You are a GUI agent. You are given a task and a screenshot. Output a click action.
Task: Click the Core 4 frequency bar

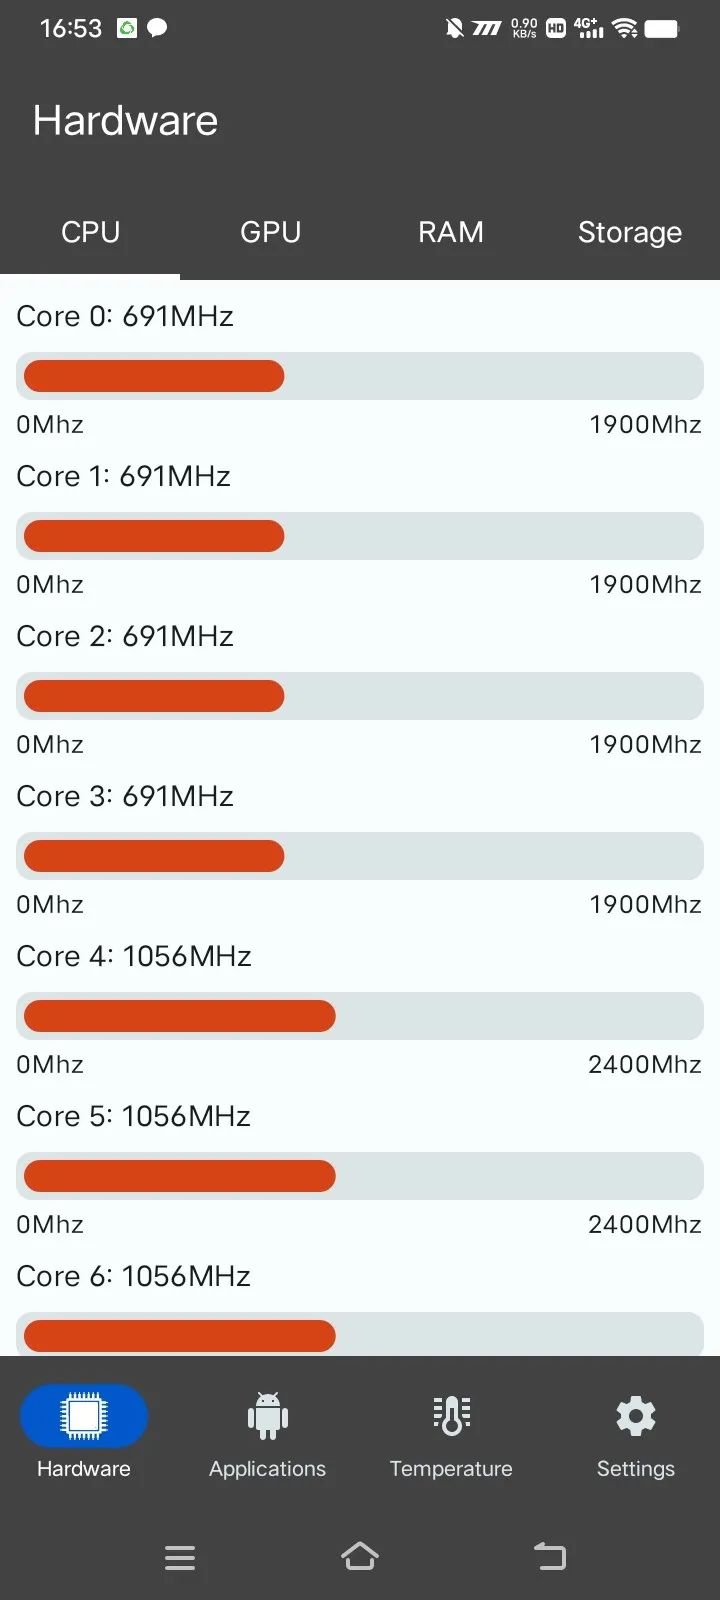point(360,1016)
